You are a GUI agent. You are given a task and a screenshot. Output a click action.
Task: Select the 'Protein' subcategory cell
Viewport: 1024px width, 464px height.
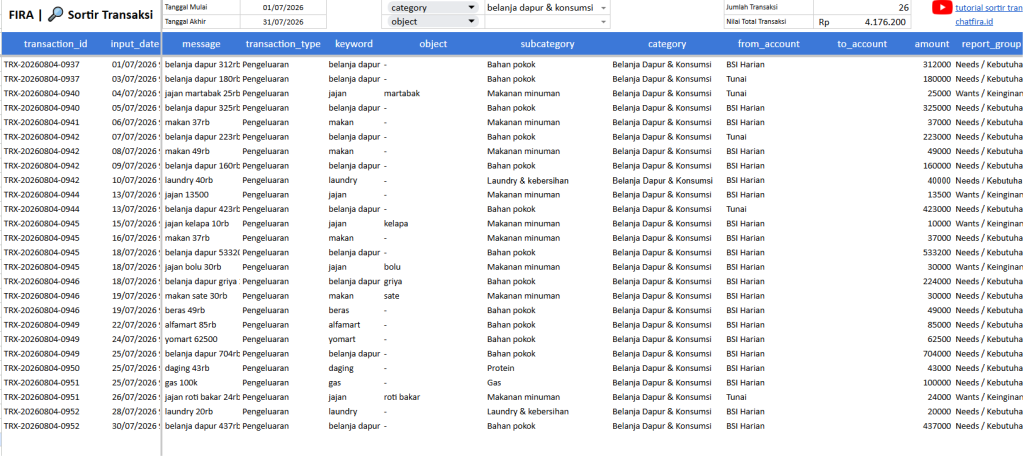click(x=547, y=368)
